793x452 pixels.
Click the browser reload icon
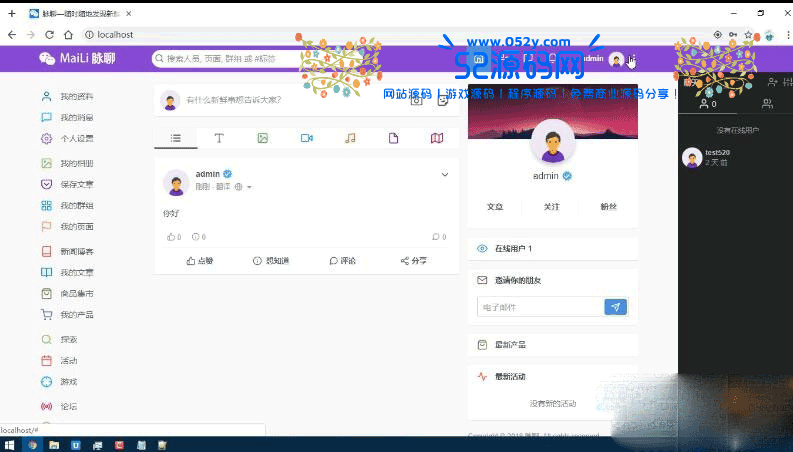pos(49,34)
